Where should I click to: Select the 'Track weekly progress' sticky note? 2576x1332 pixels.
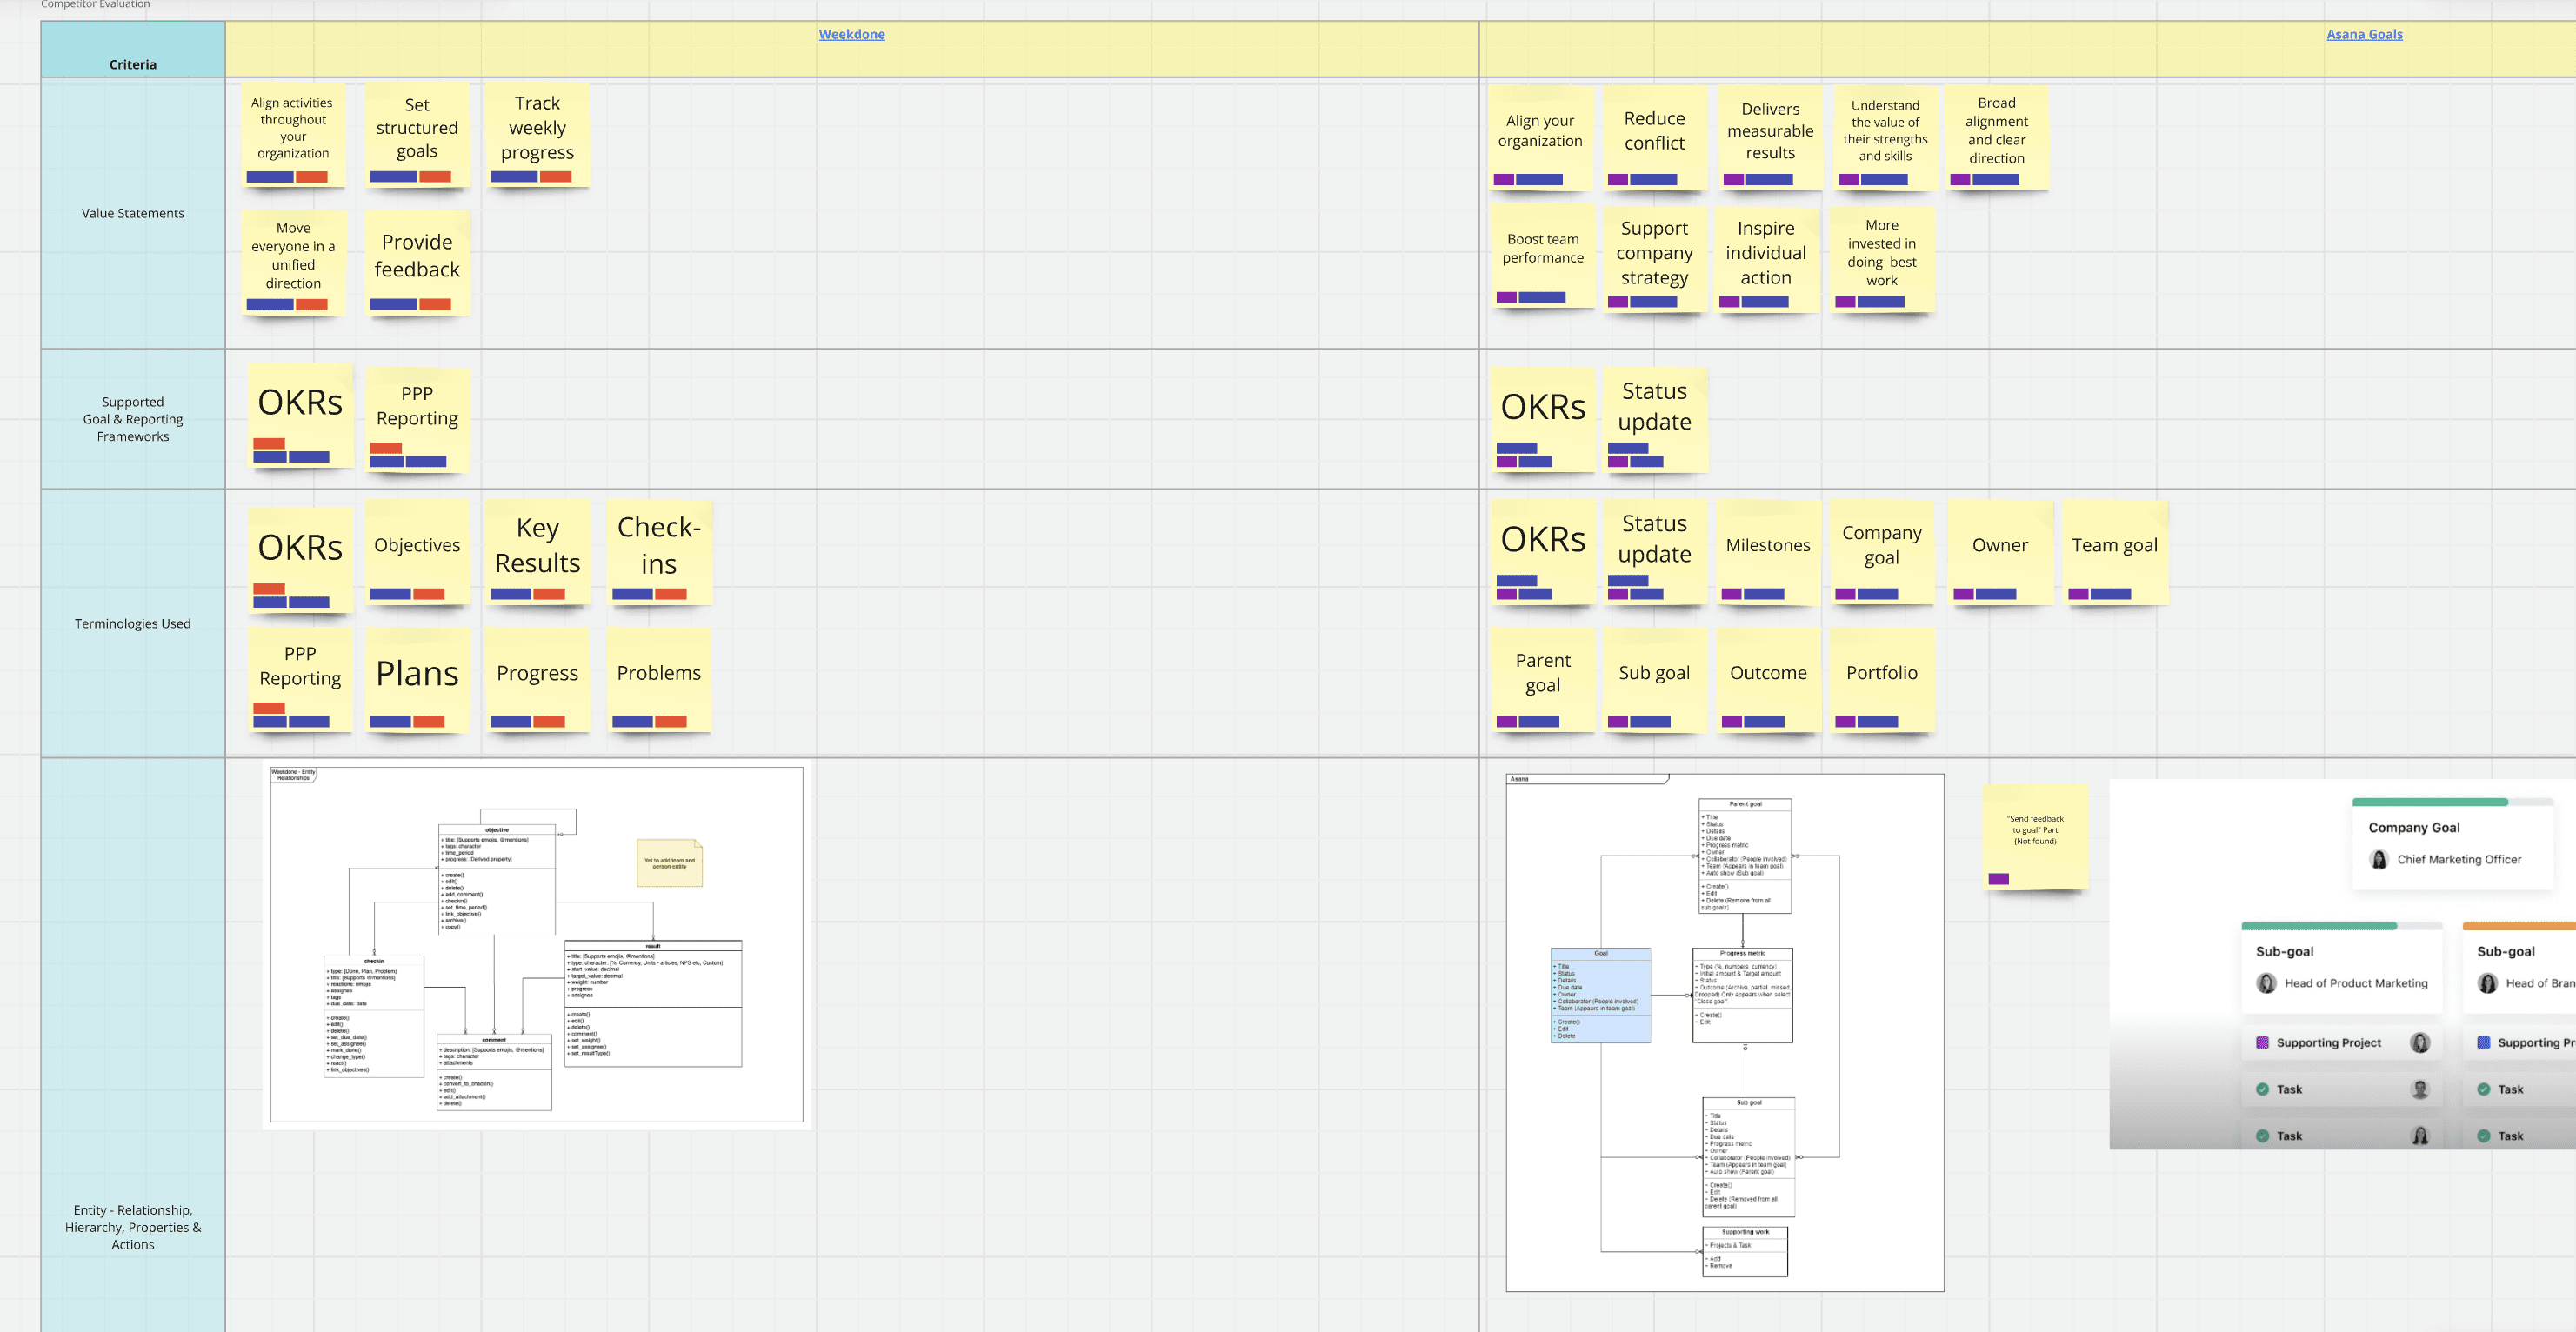pos(537,135)
